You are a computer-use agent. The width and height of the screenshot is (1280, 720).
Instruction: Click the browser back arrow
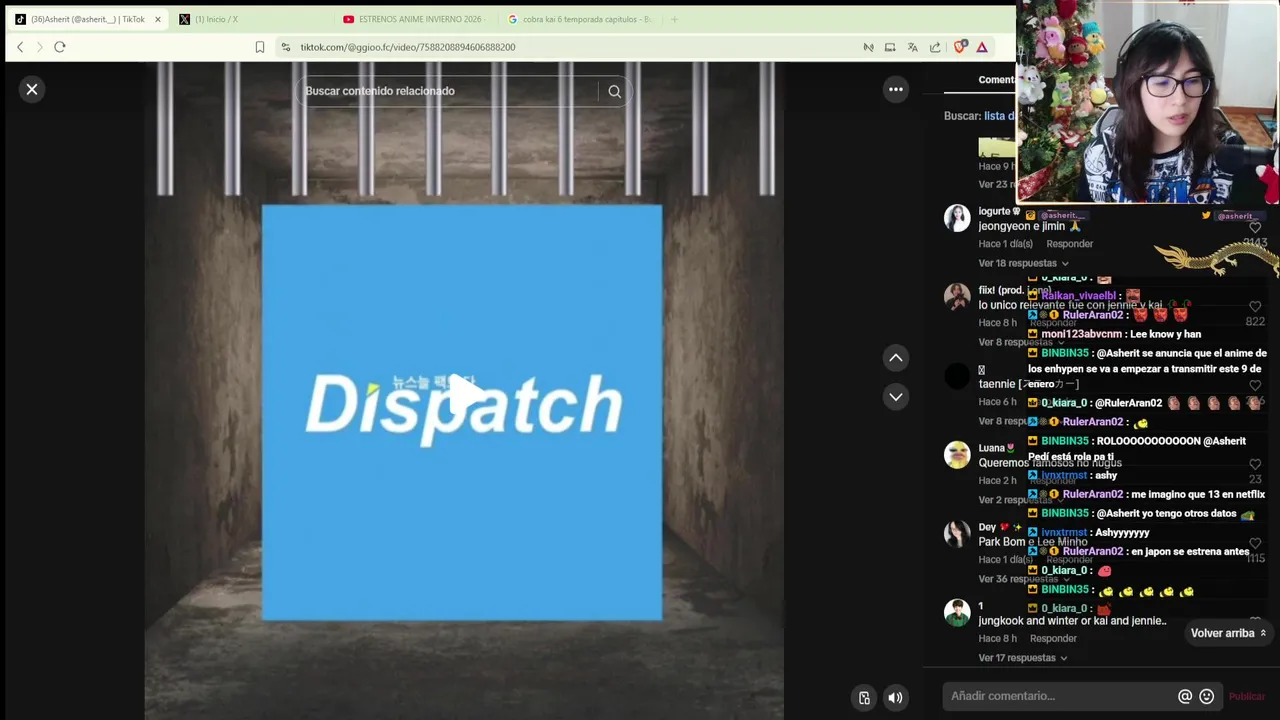click(20, 47)
